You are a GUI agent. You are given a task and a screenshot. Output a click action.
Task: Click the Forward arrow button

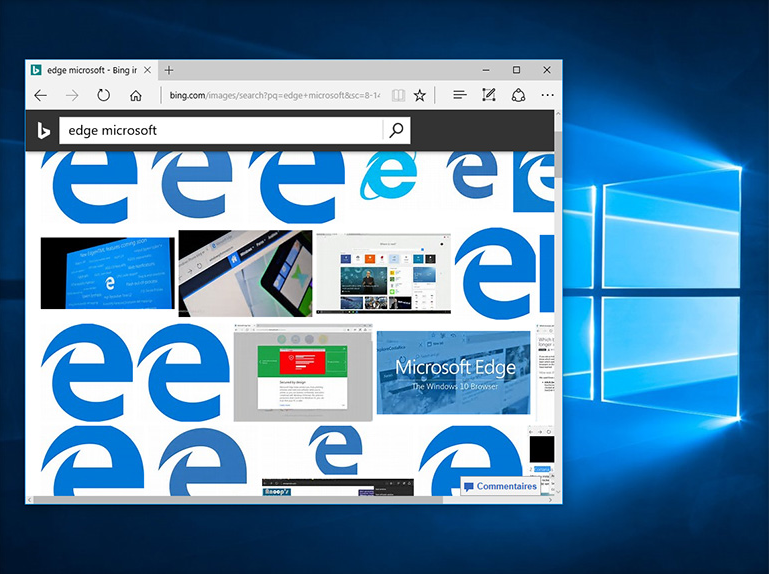point(72,96)
